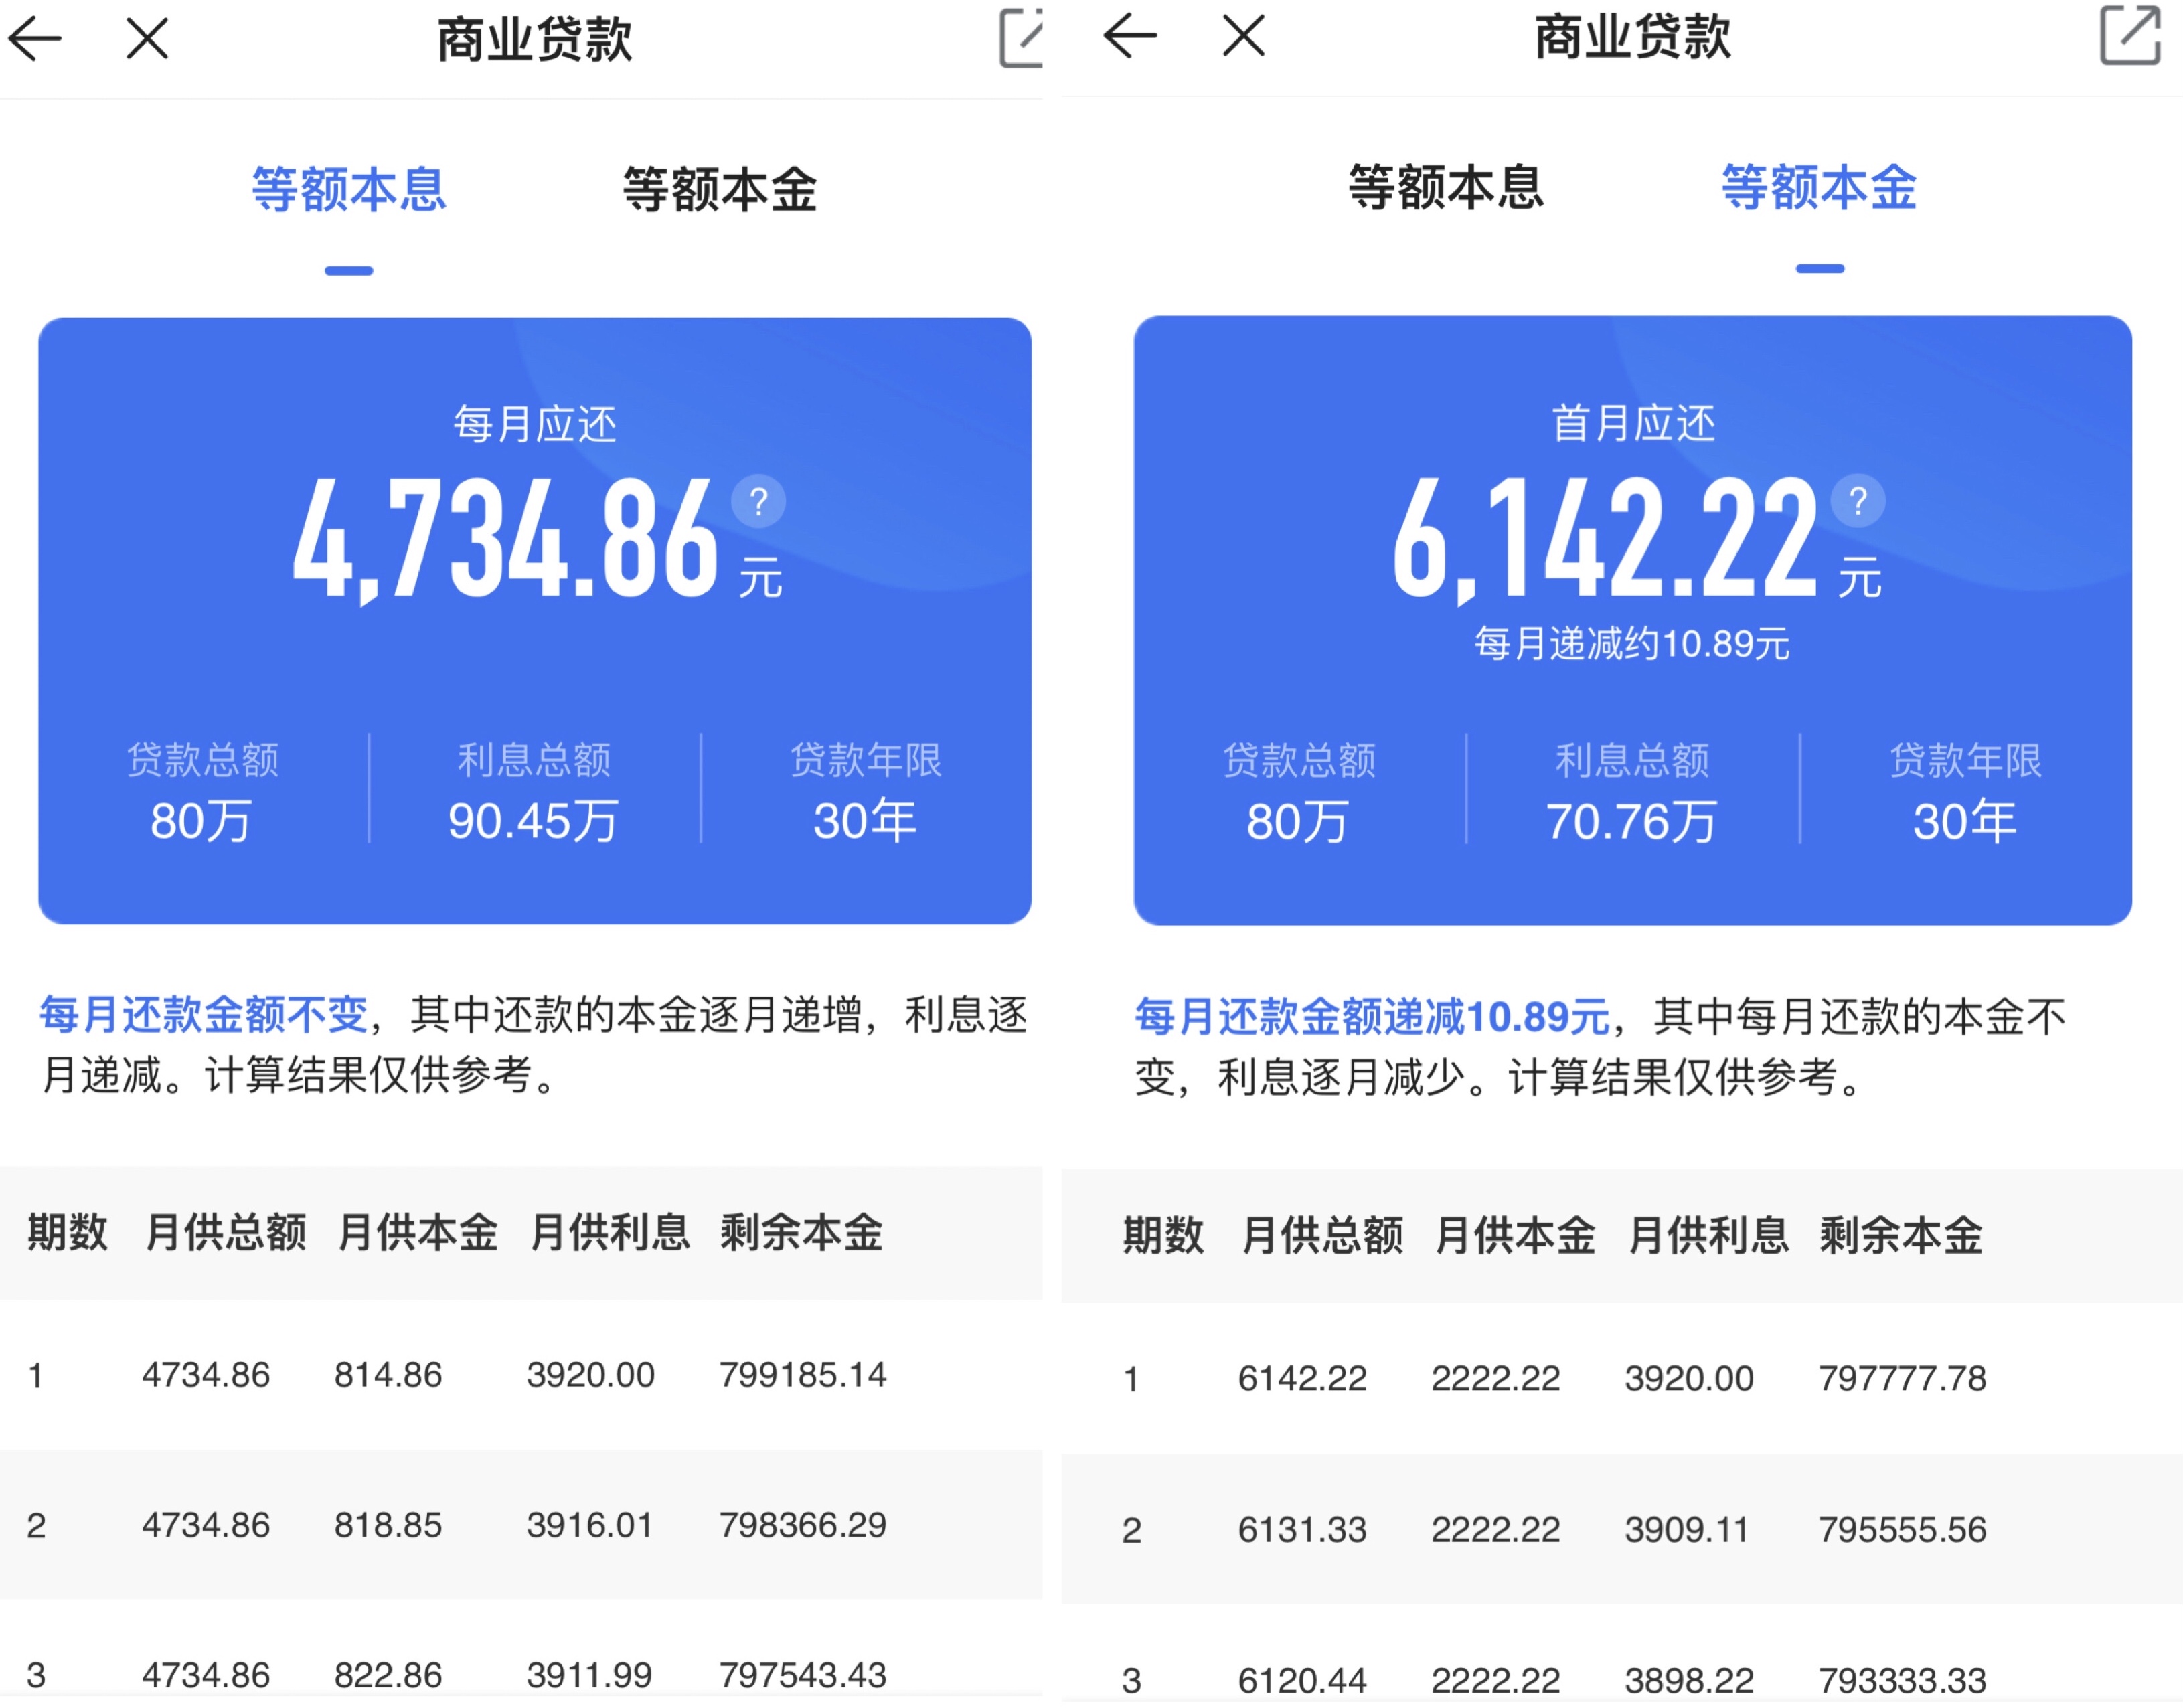
Task: Tap 商业贷款 title in left screen
Action: [535, 40]
